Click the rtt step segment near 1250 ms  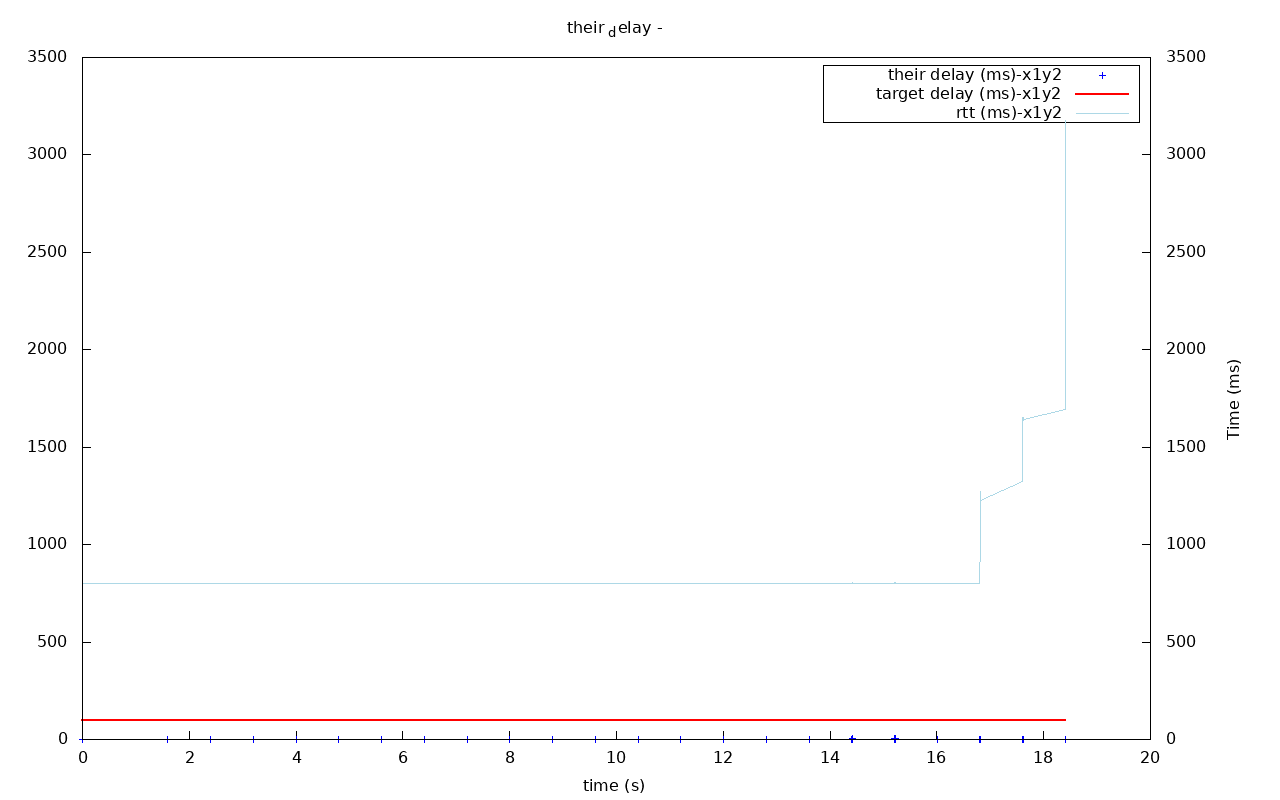pyautogui.click(x=1001, y=491)
